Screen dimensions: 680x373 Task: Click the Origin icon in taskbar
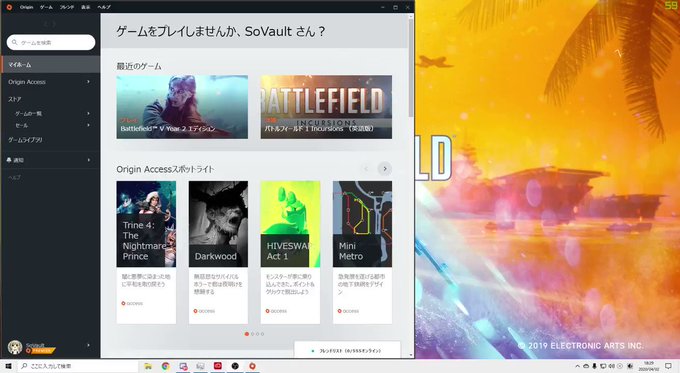pyautogui.click(x=252, y=366)
